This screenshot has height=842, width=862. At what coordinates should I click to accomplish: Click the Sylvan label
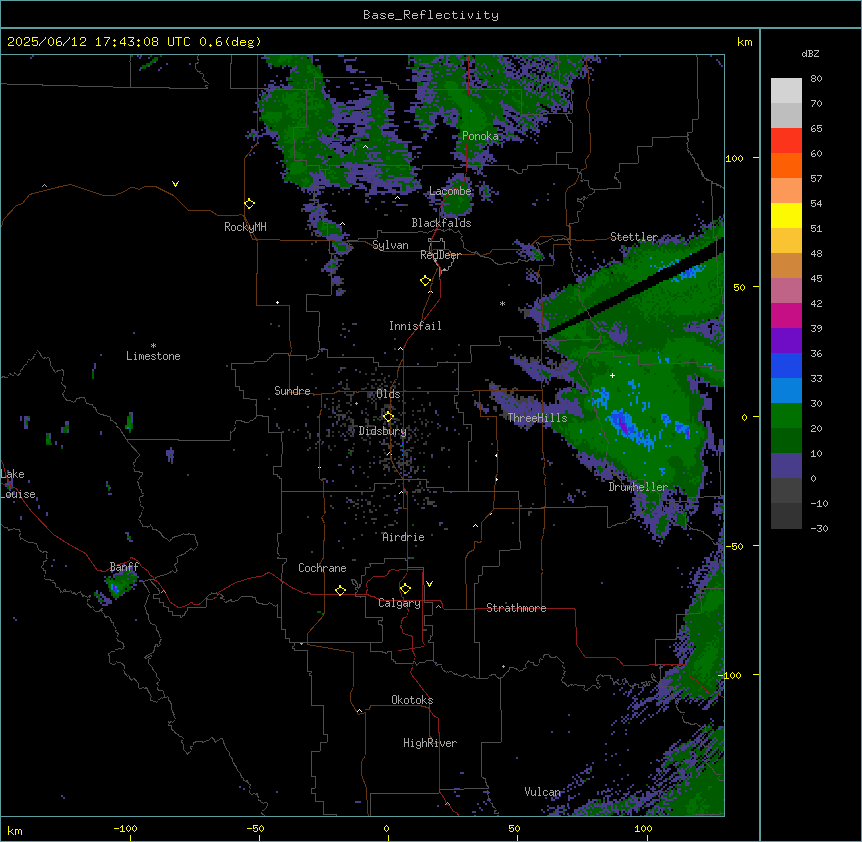pyautogui.click(x=390, y=245)
